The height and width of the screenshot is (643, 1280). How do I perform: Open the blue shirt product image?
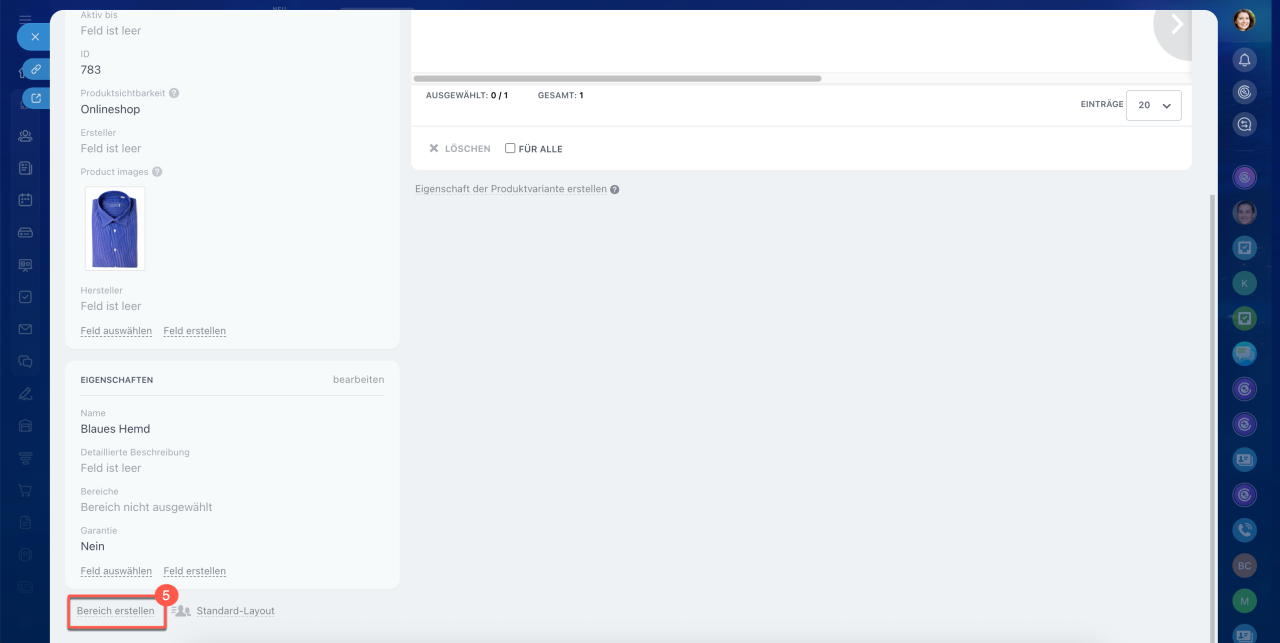(x=115, y=229)
